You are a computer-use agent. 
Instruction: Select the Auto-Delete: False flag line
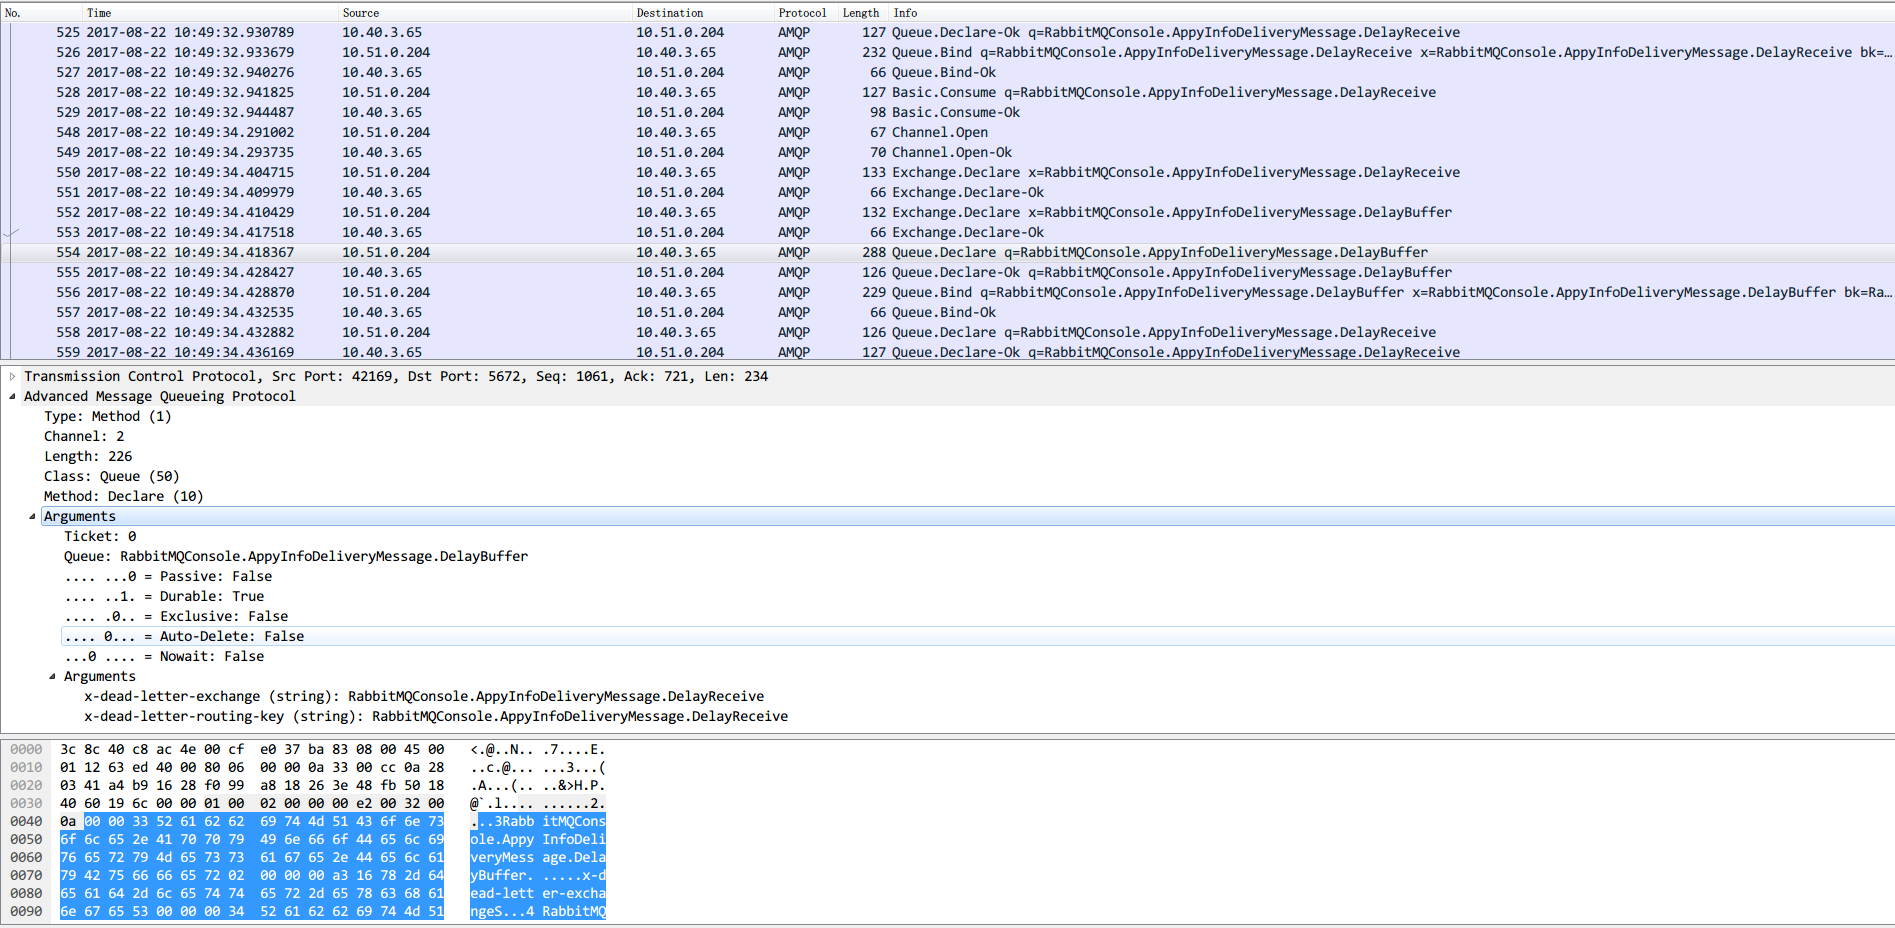(x=184, y=637)
